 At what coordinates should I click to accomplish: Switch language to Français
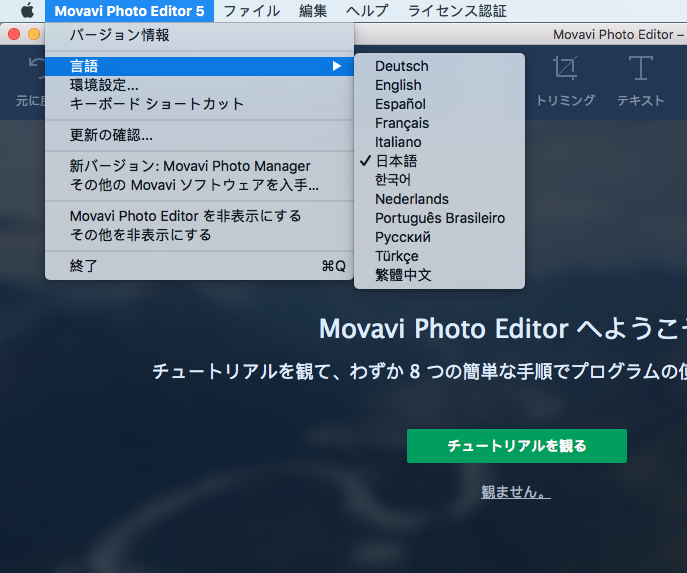click(439, 123)
